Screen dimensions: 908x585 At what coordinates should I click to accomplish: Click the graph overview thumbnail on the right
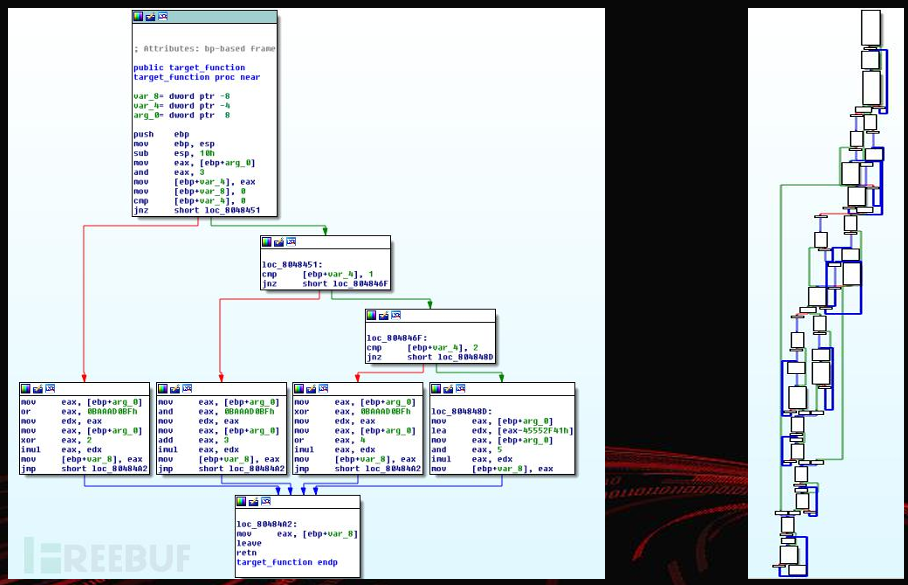[x=827, y=292]
